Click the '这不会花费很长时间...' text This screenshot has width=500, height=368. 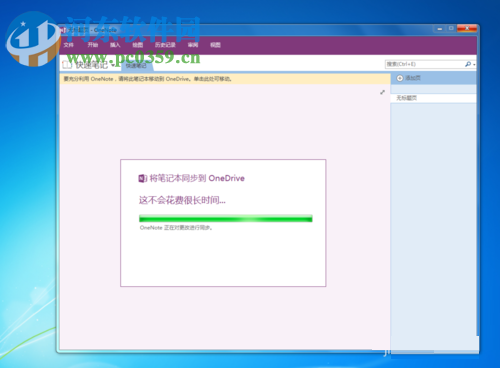(182, 200)
